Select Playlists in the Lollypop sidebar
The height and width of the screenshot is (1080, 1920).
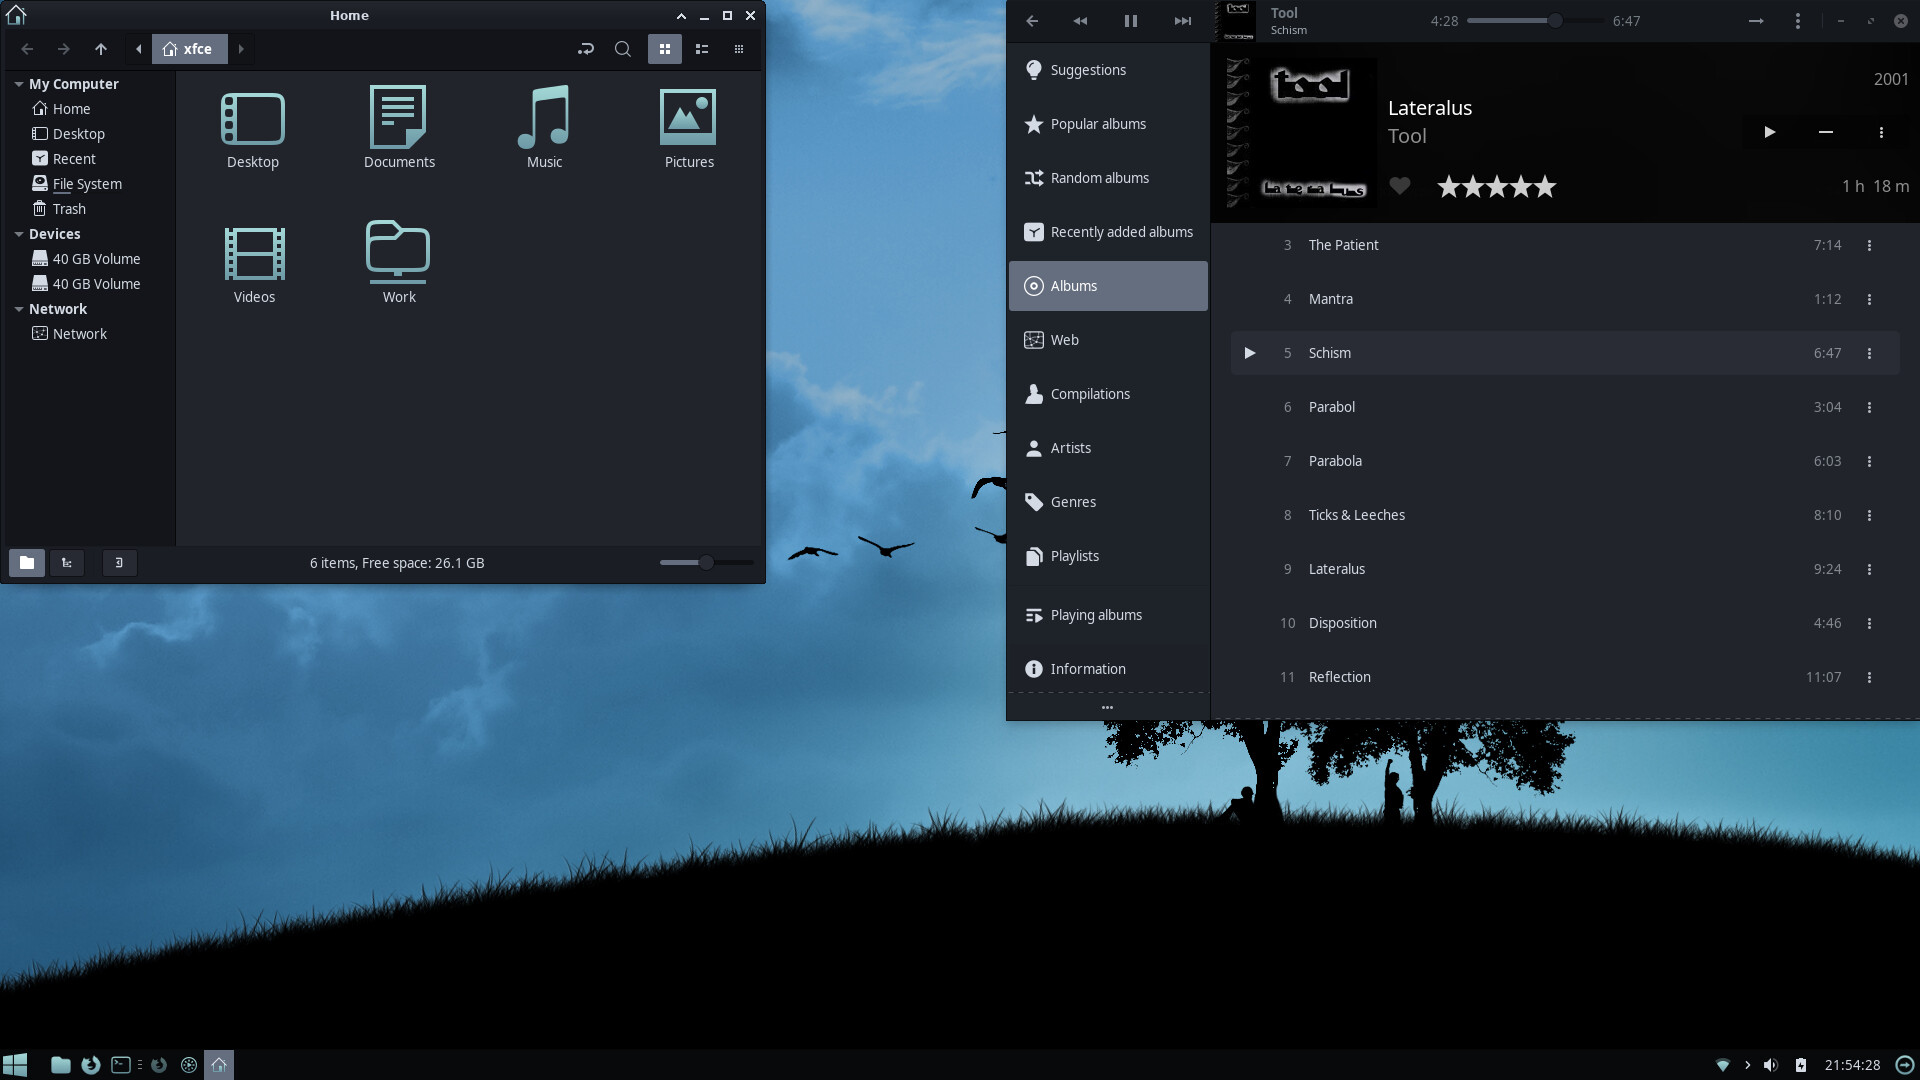pyautogui.click(x=1073, y=555)
